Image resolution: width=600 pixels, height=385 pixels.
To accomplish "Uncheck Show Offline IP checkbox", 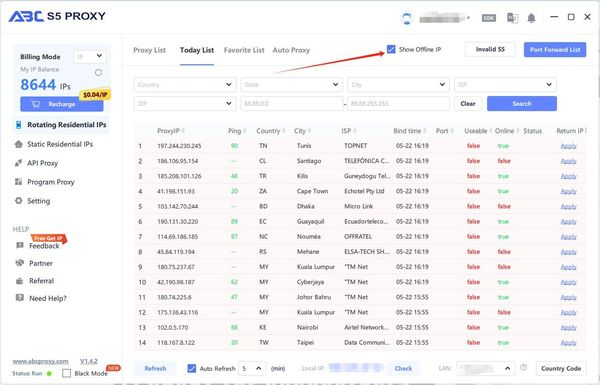I will click(x=391, y=49).
